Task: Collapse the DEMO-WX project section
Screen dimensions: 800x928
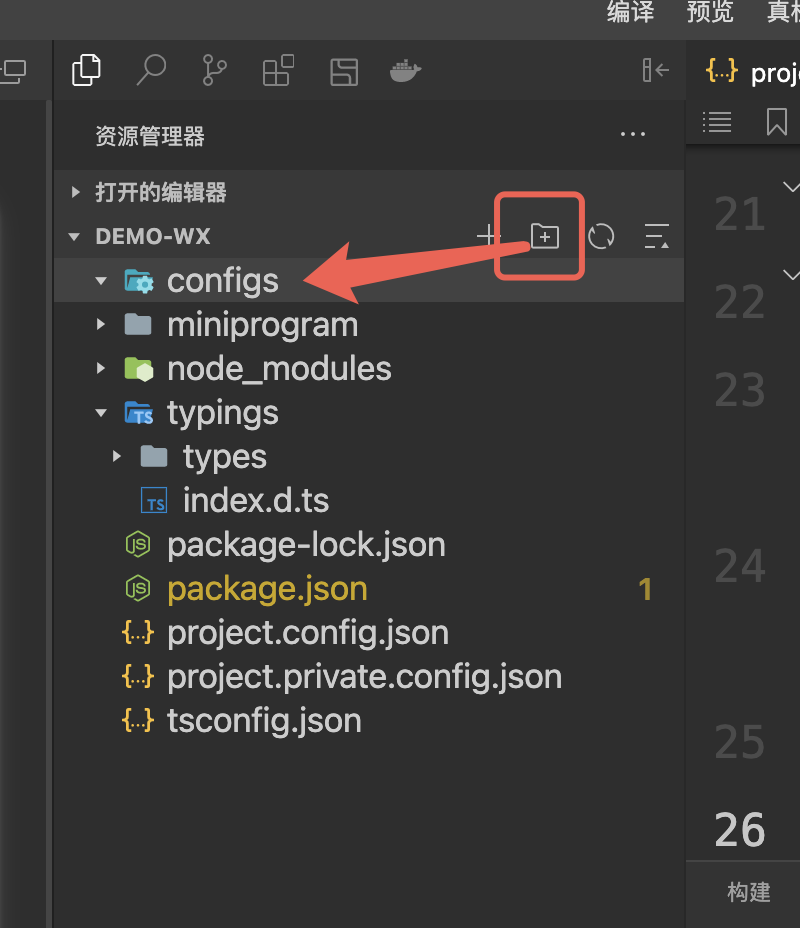Action: click(x=74, y=237)
